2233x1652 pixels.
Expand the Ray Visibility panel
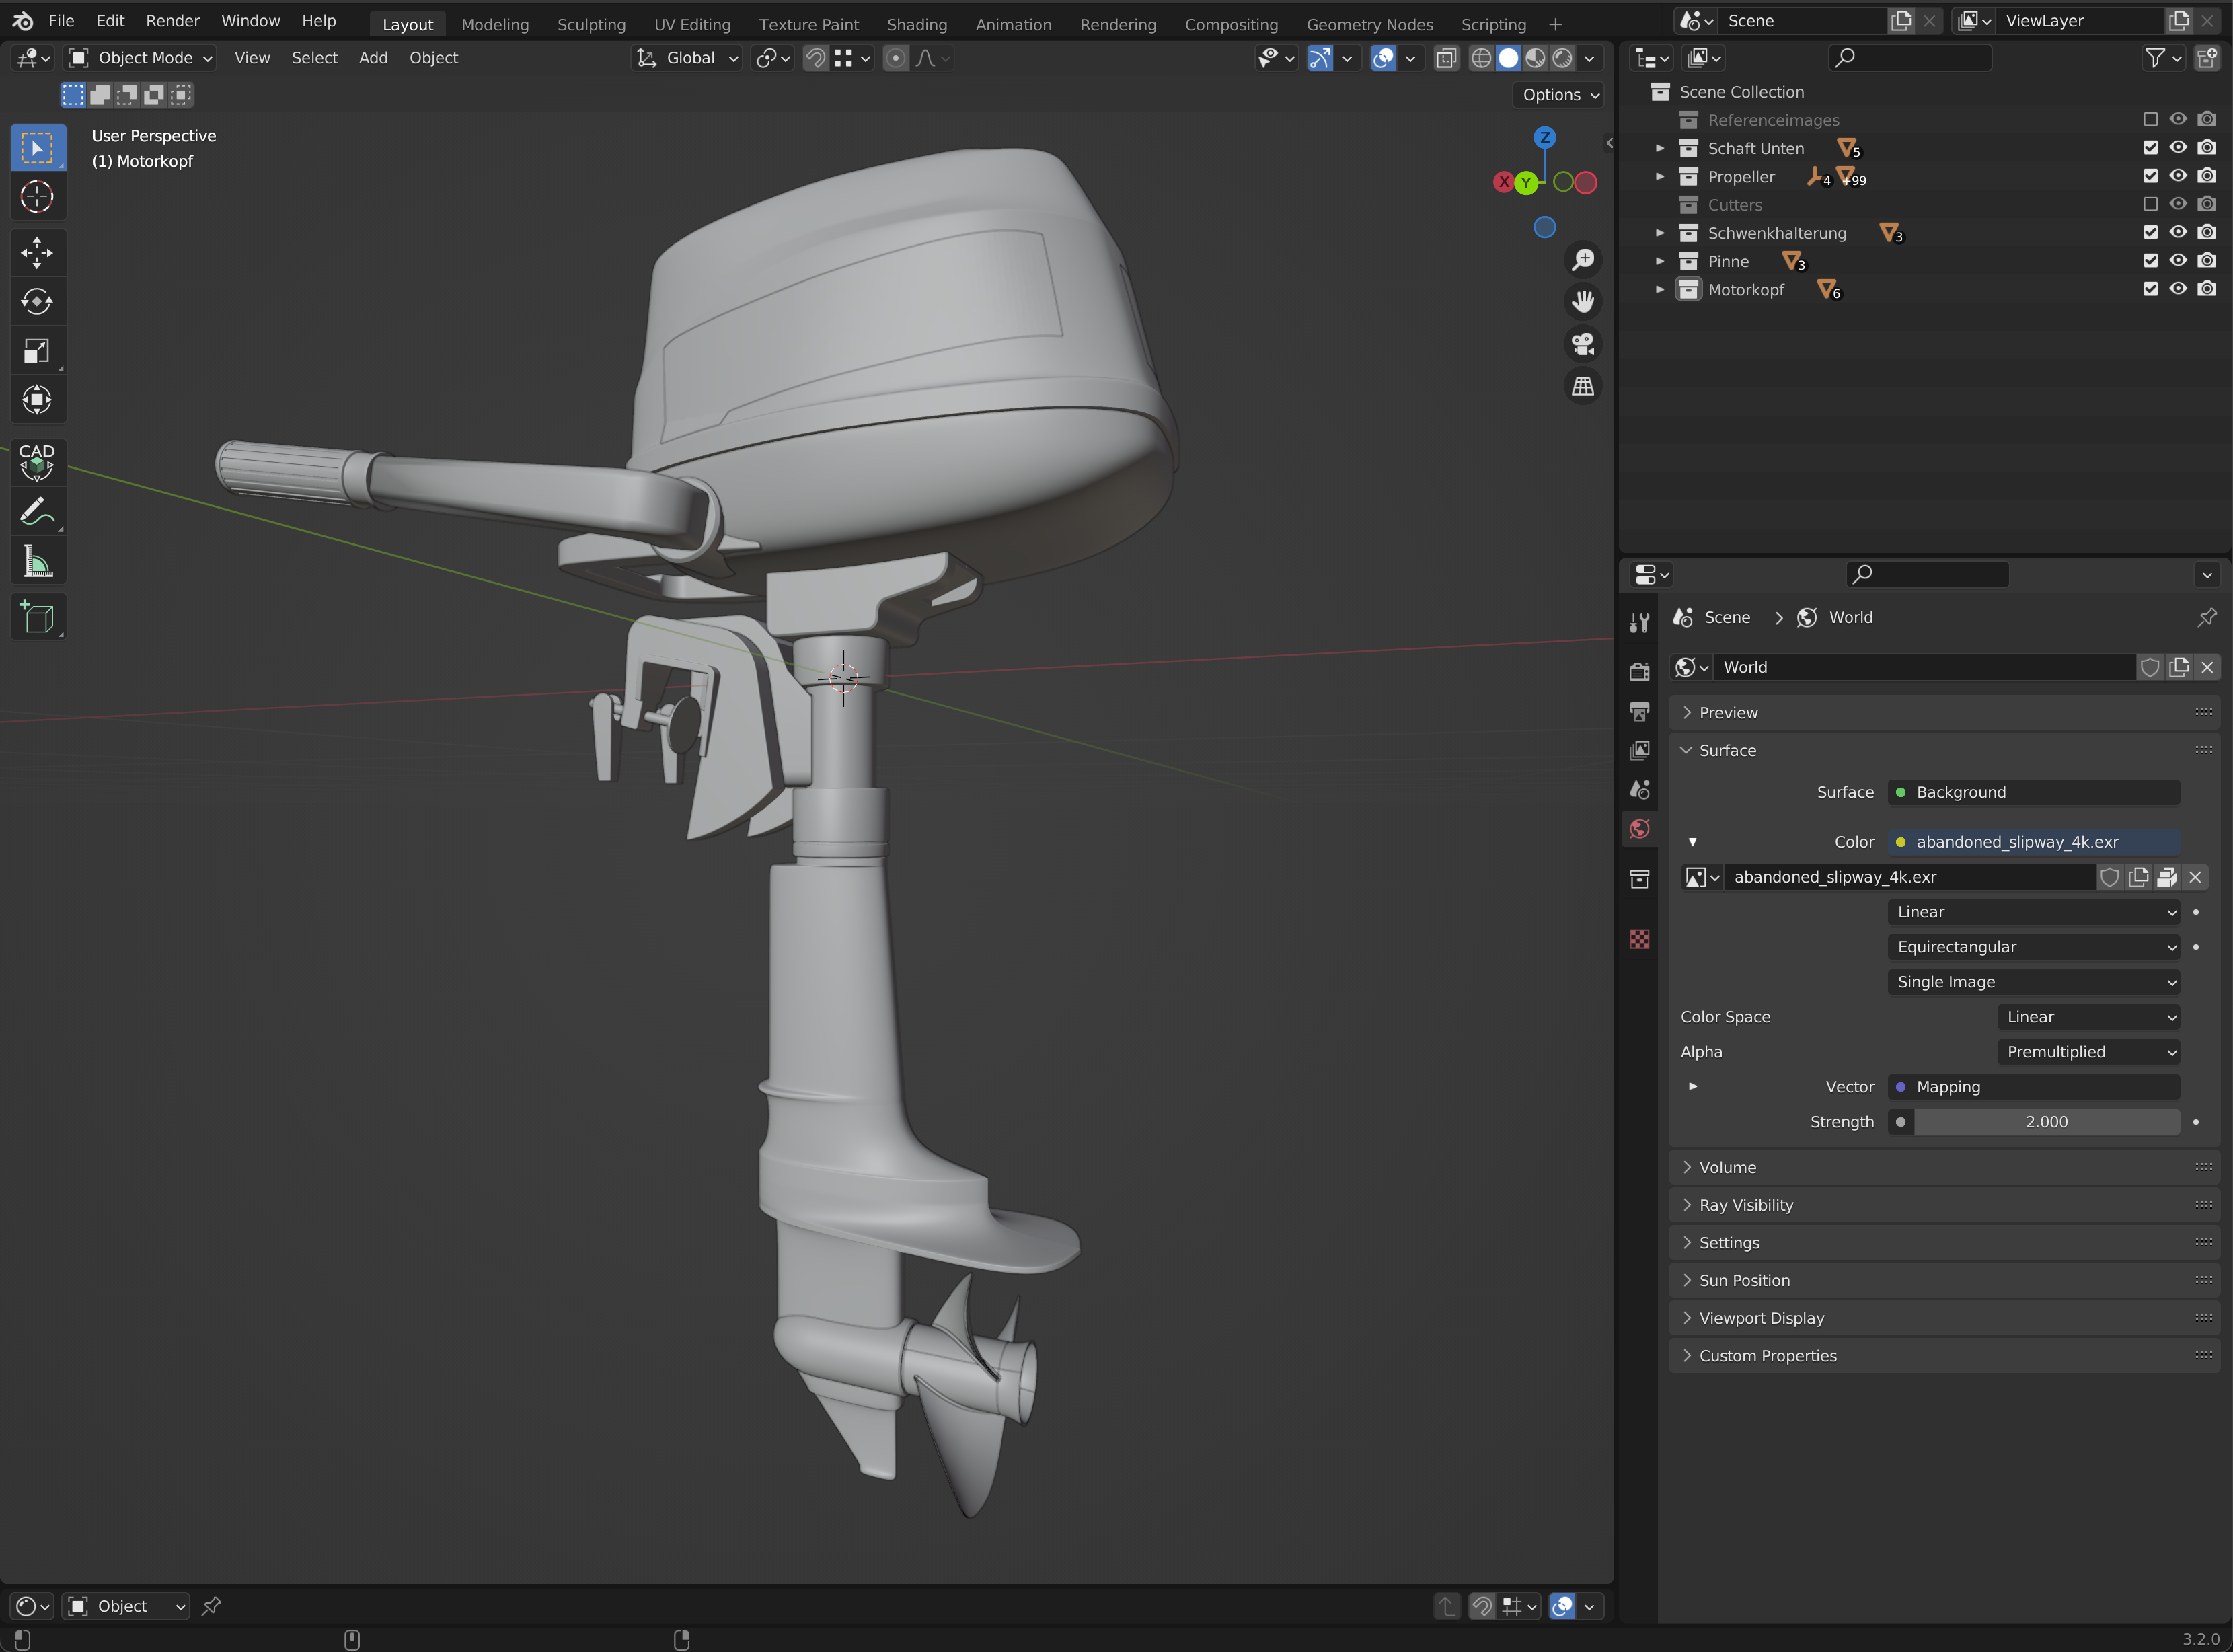1745,1205
